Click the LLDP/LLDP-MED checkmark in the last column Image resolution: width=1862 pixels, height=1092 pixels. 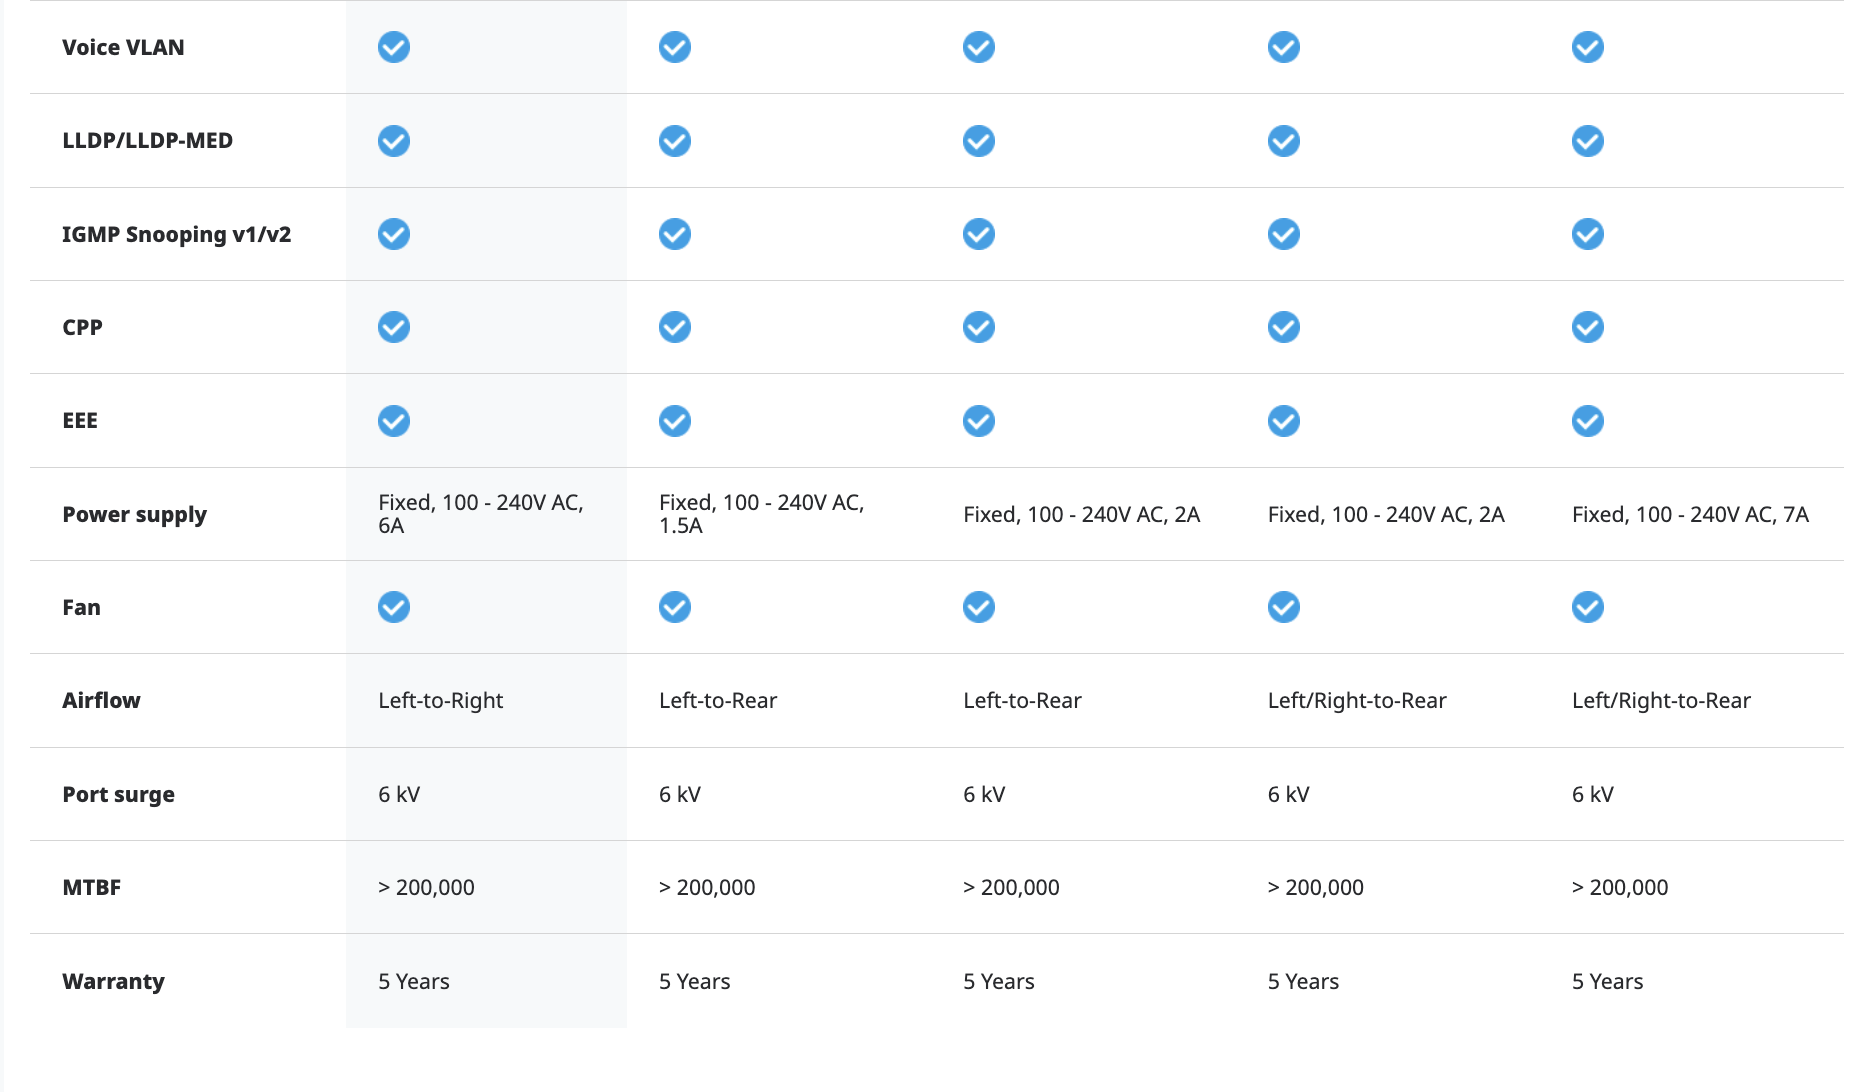click(x=1587, y=141)
